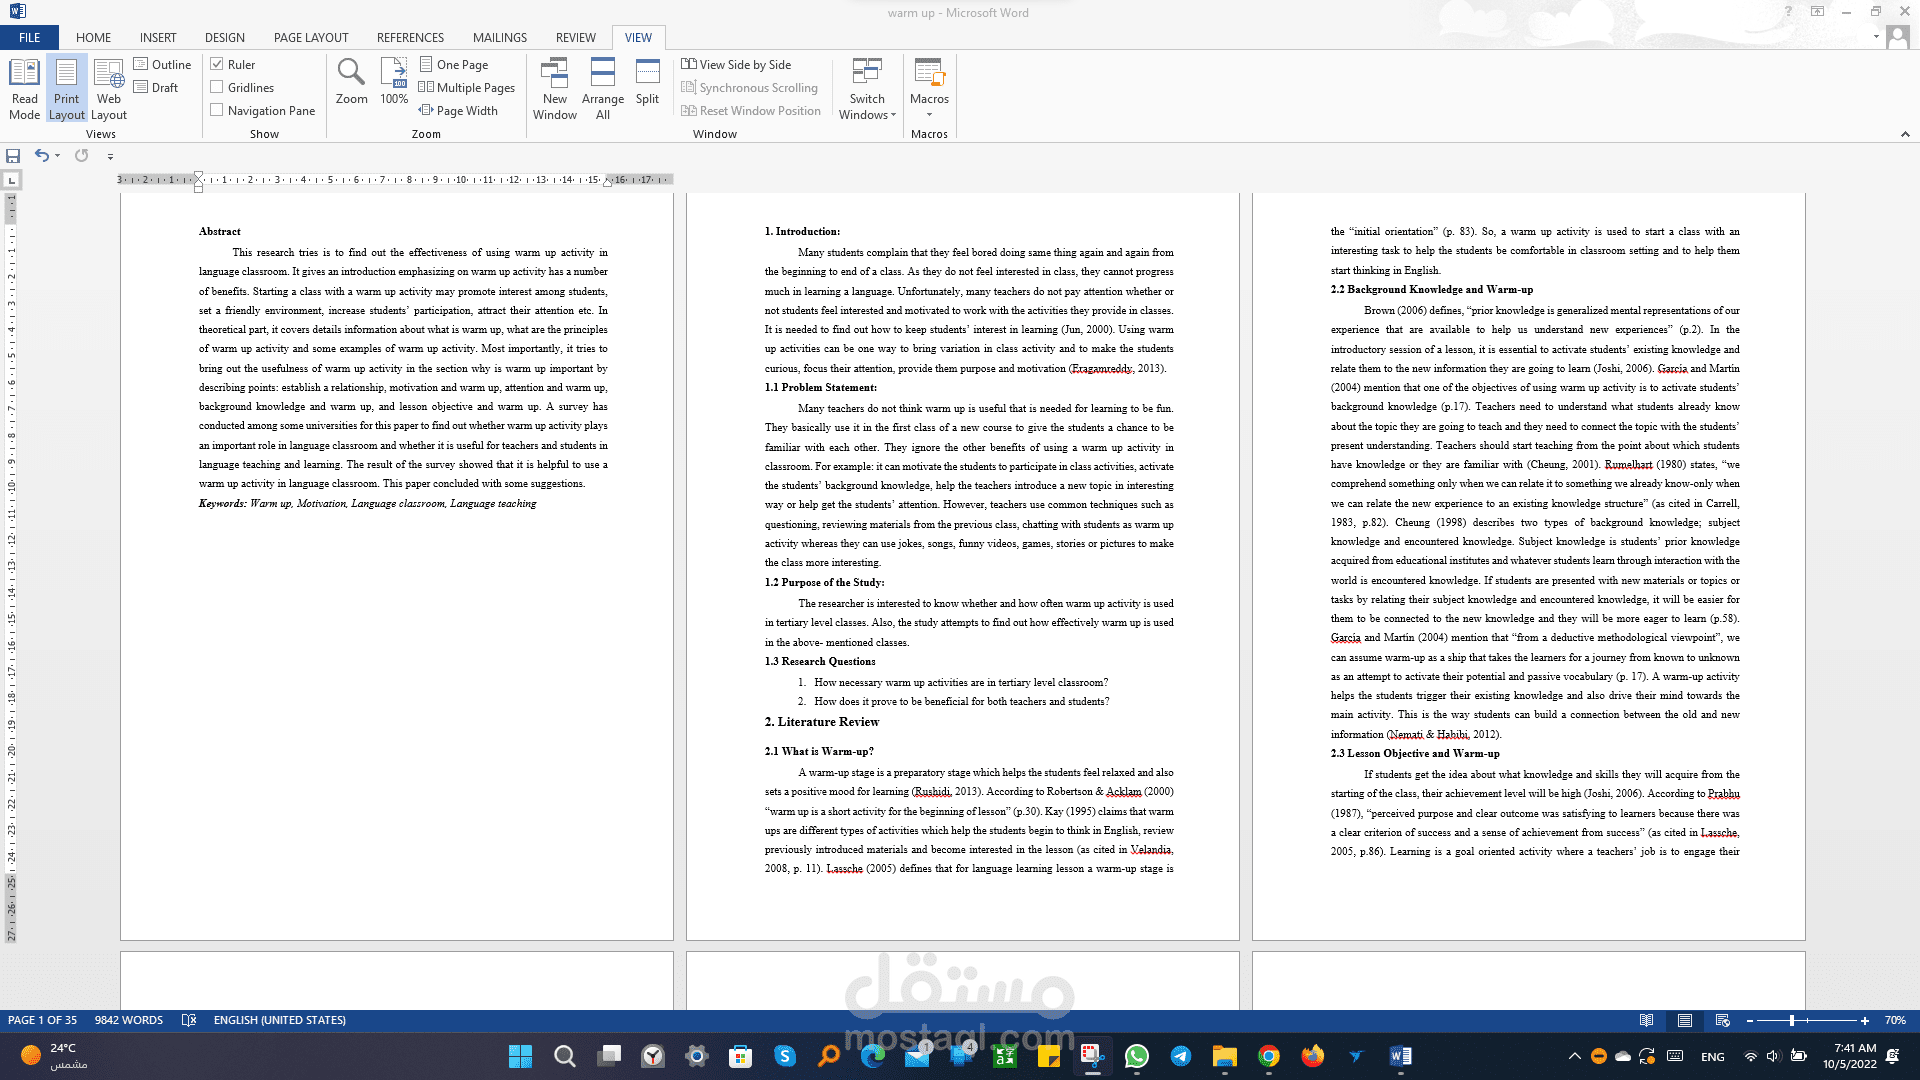Open the account dropdown arrow
Image resolution: width=1920 pixels, height=1080 pixels.
tap(1876, 37)
